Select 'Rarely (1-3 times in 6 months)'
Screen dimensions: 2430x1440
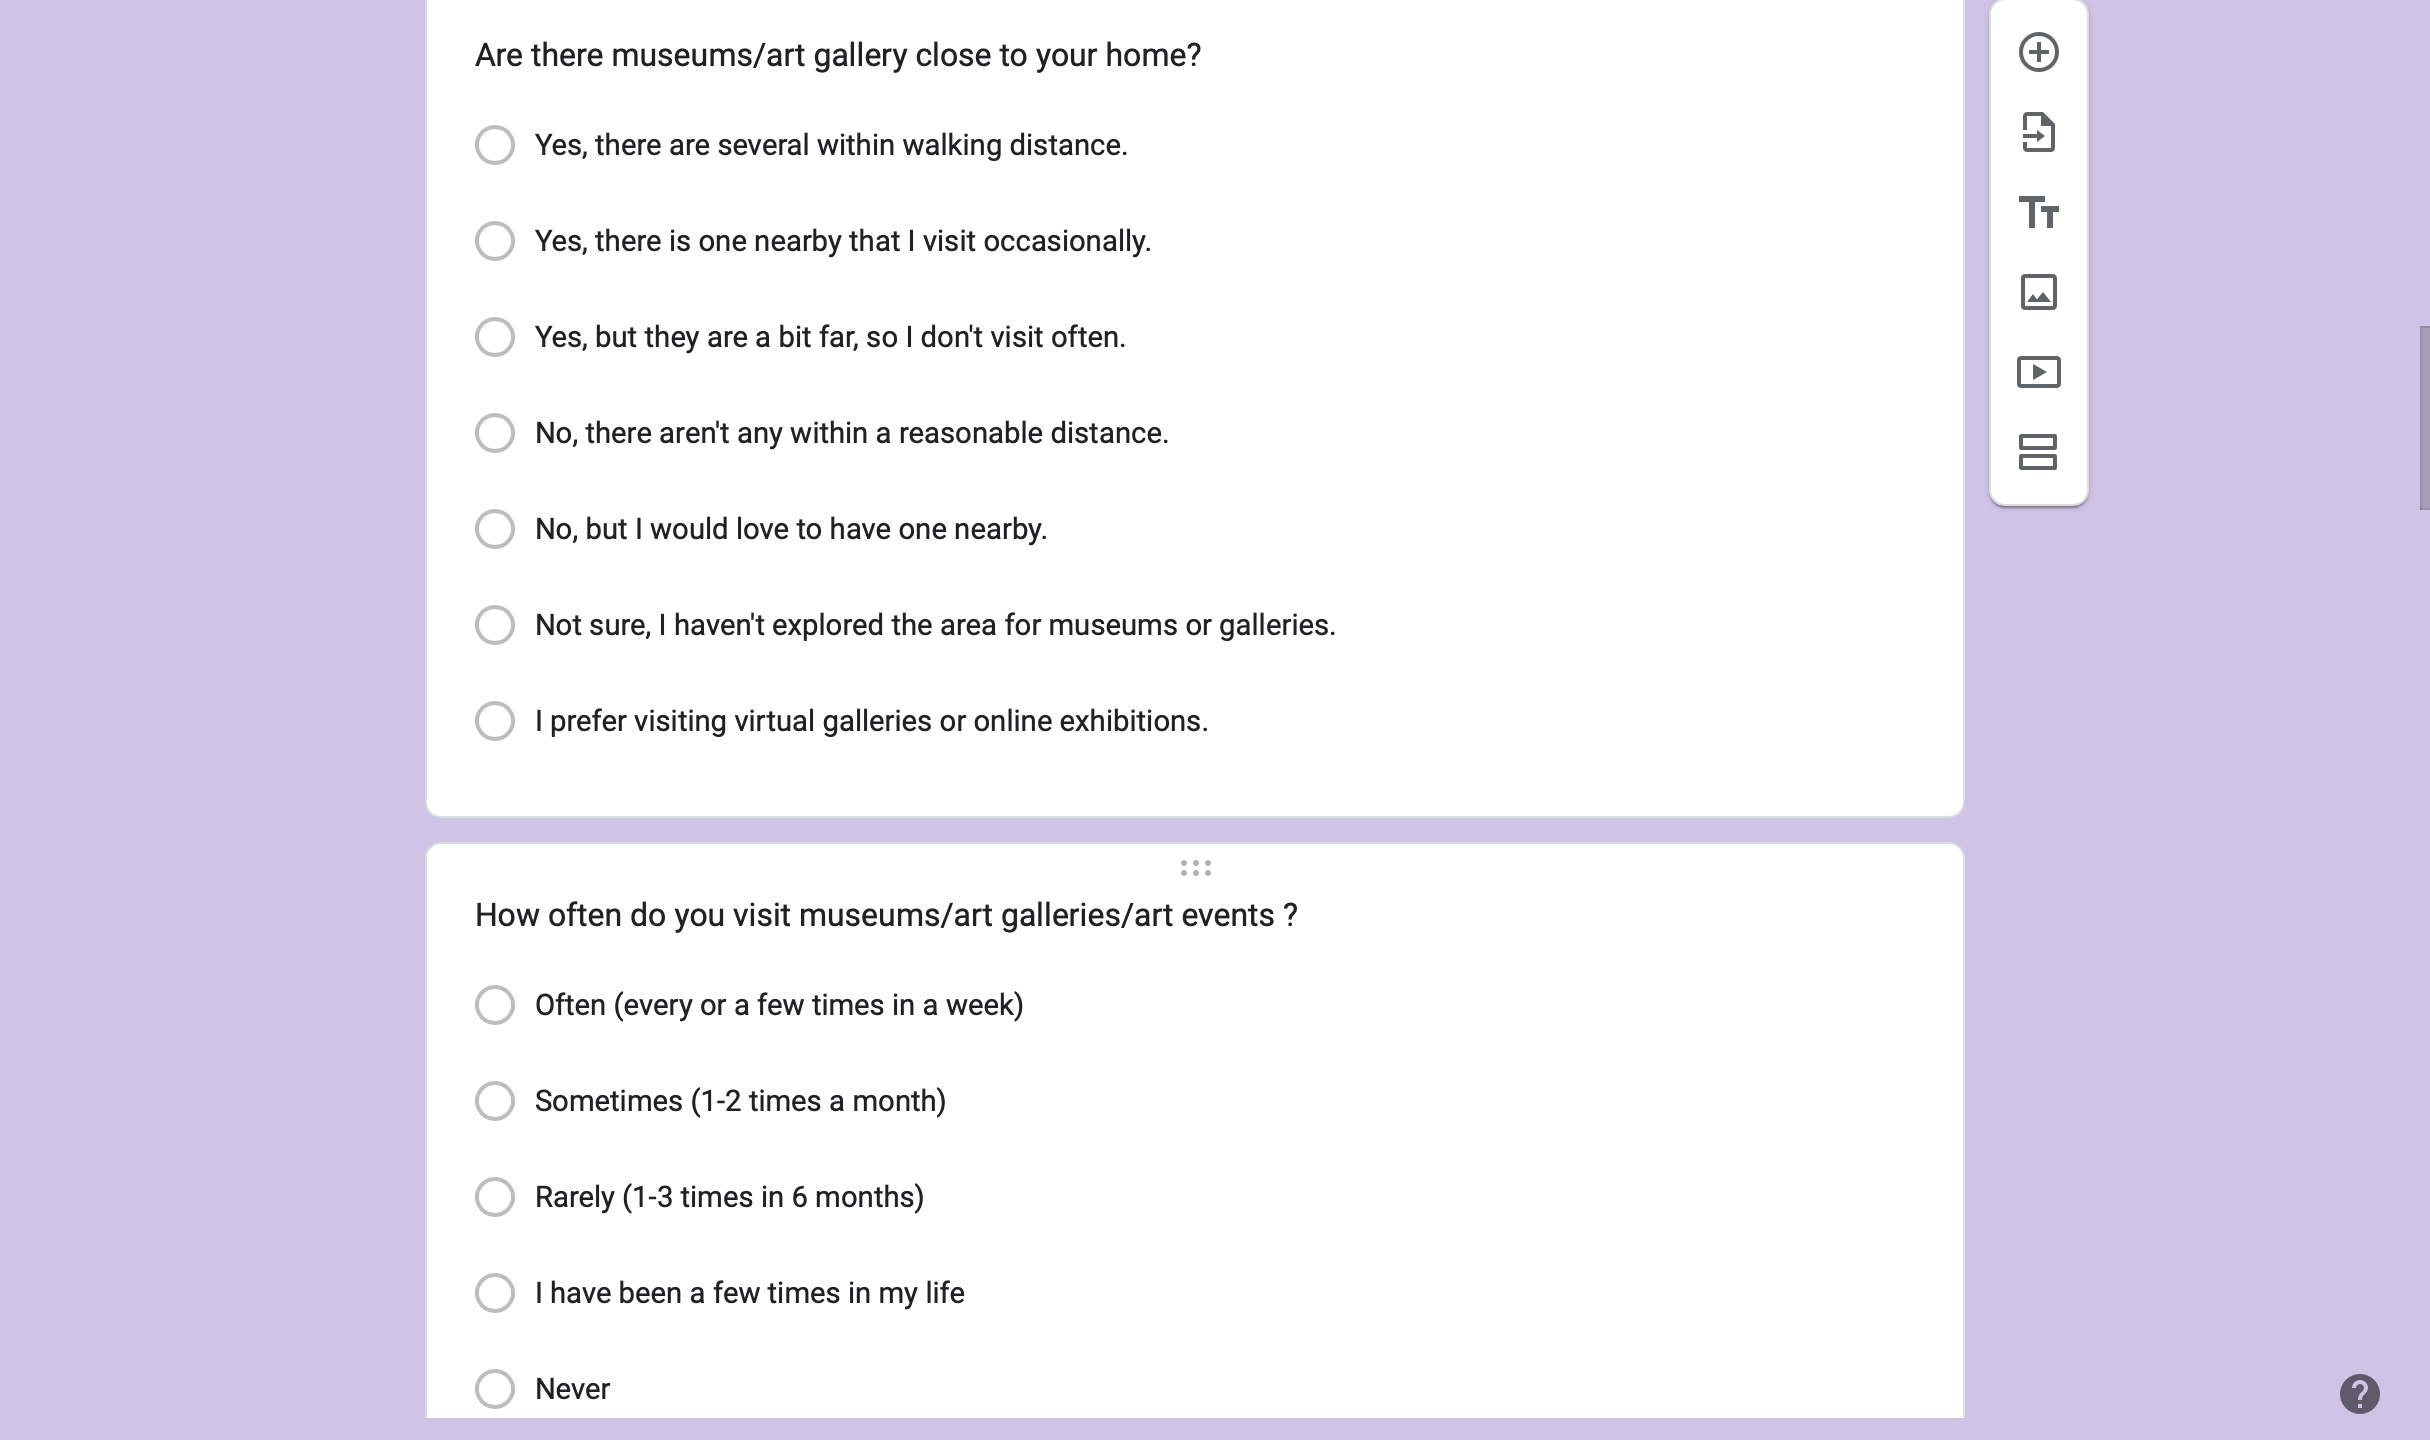(x=495, y=1197)
